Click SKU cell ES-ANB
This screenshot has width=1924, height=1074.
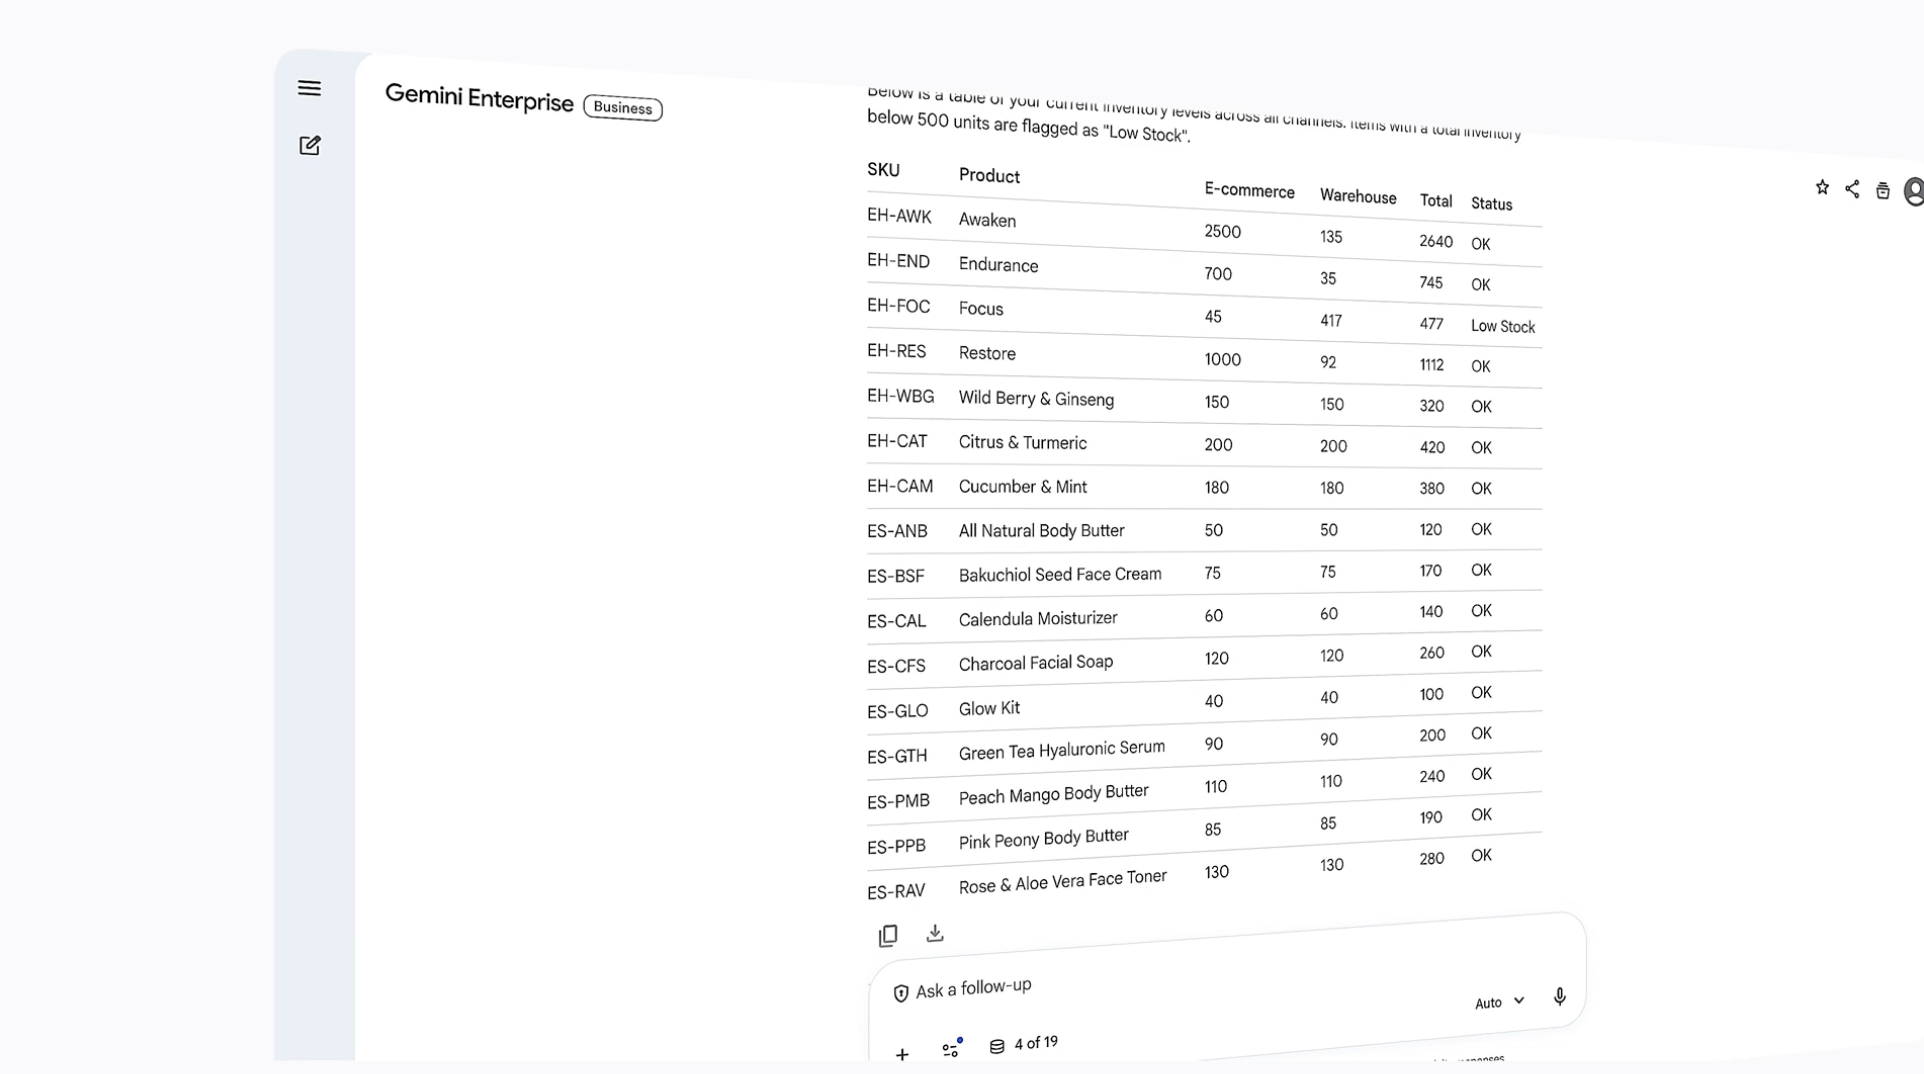897,531
